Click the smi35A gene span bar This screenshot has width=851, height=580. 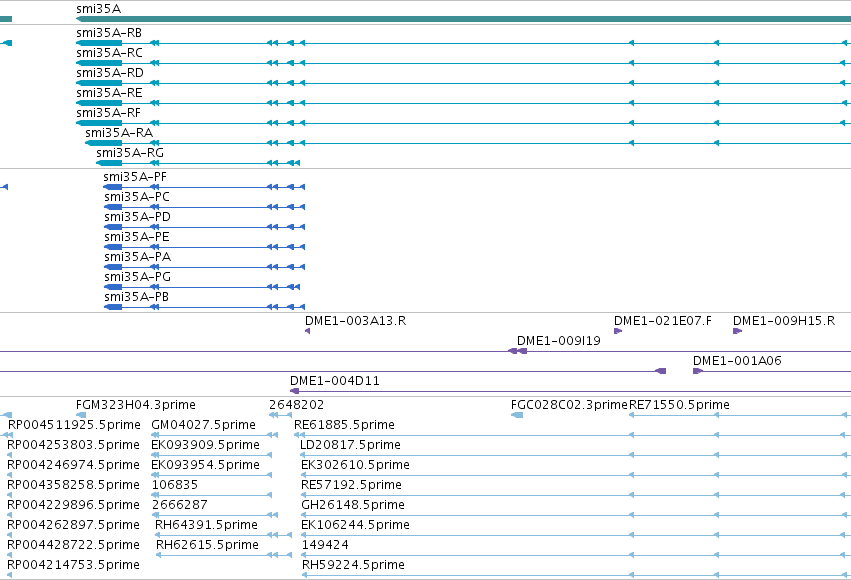(463, 19)
